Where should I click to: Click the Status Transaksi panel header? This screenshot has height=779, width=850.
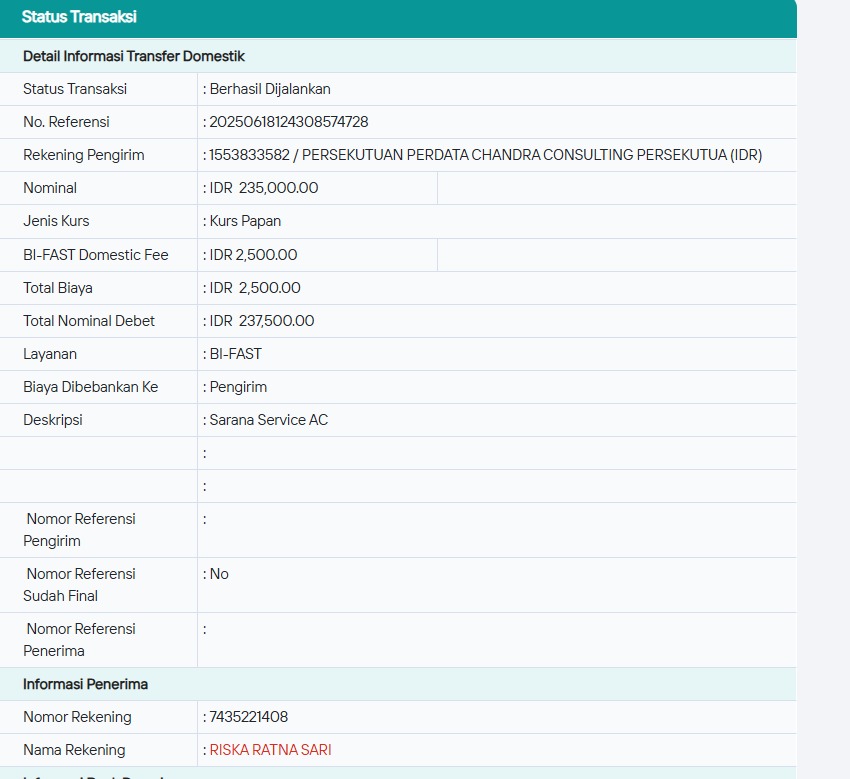coord(80,17)
